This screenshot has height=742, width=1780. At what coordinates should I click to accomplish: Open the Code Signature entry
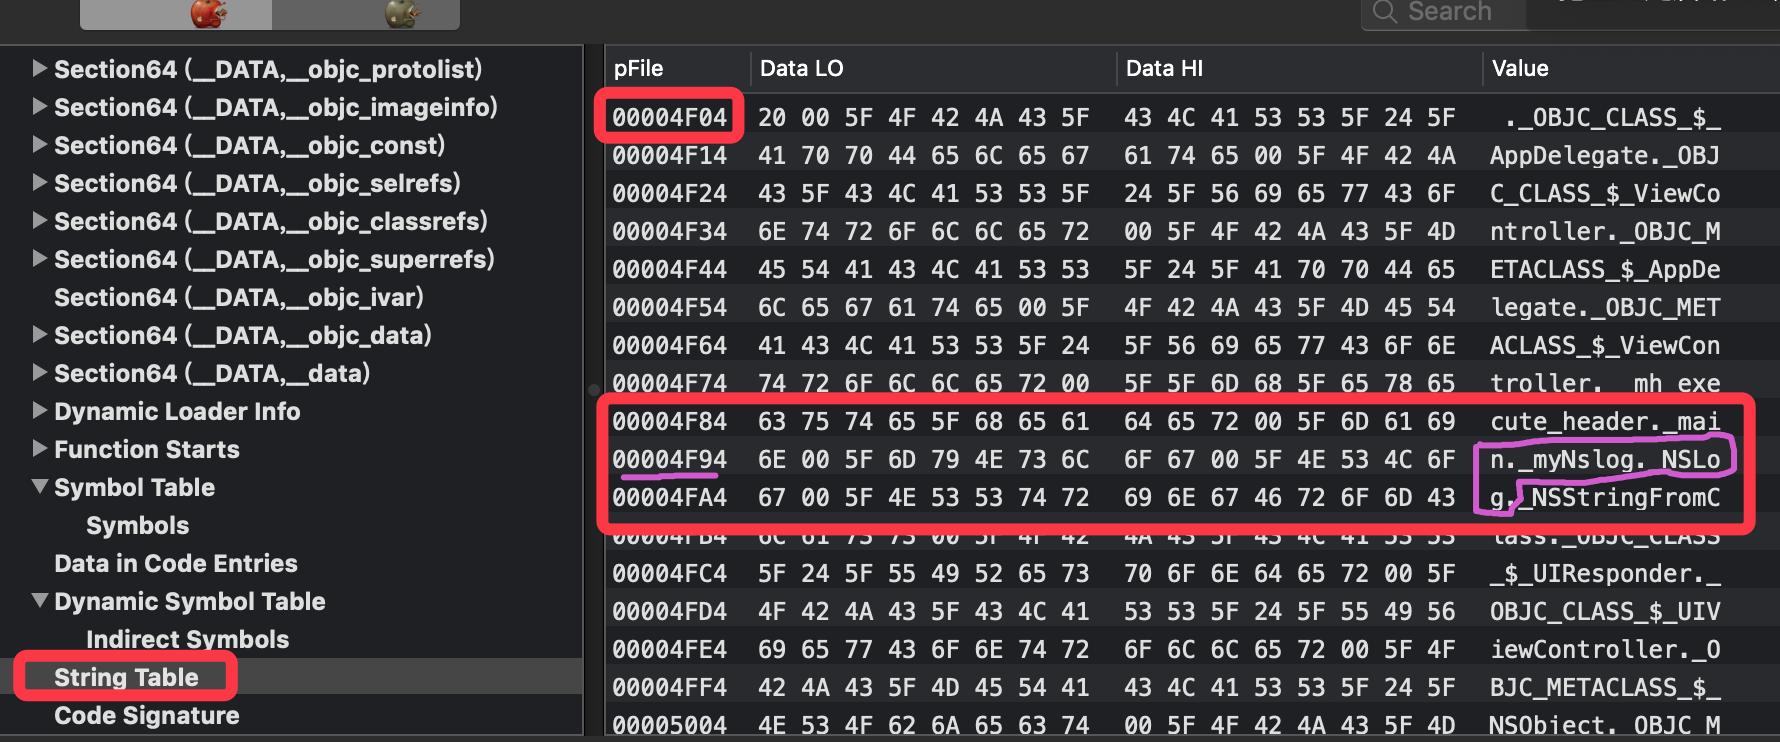[146, 715]
